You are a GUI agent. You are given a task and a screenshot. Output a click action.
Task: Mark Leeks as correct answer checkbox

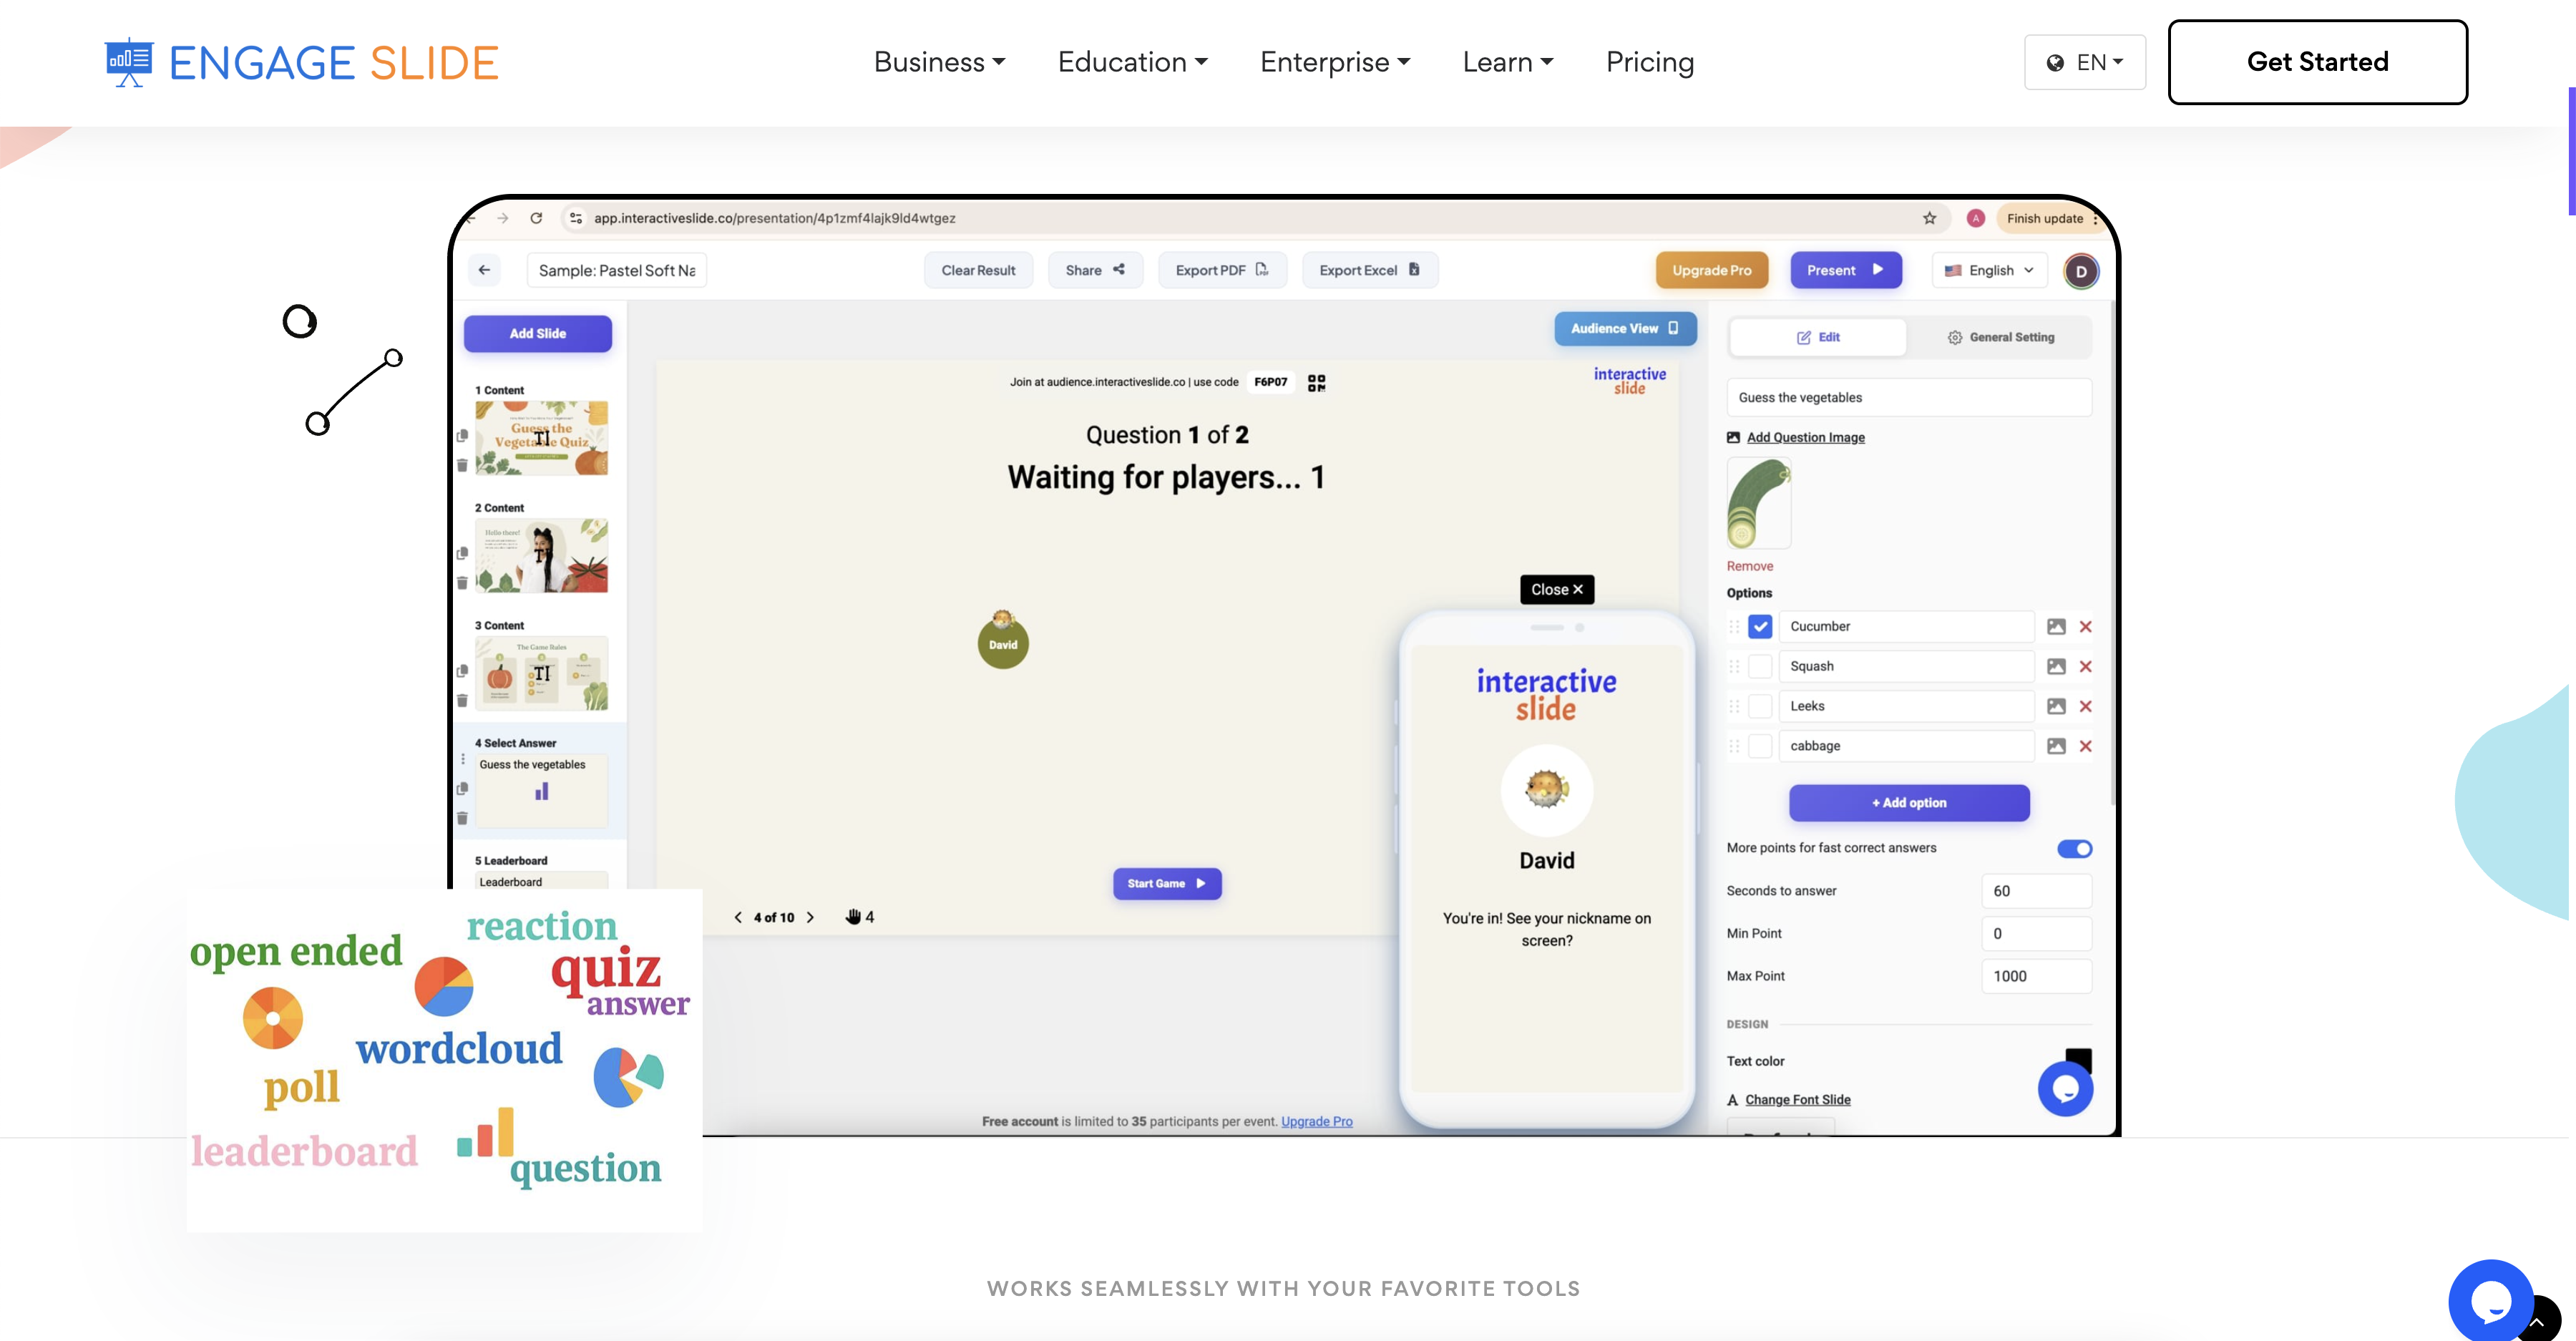click(x=1760, y=707)
